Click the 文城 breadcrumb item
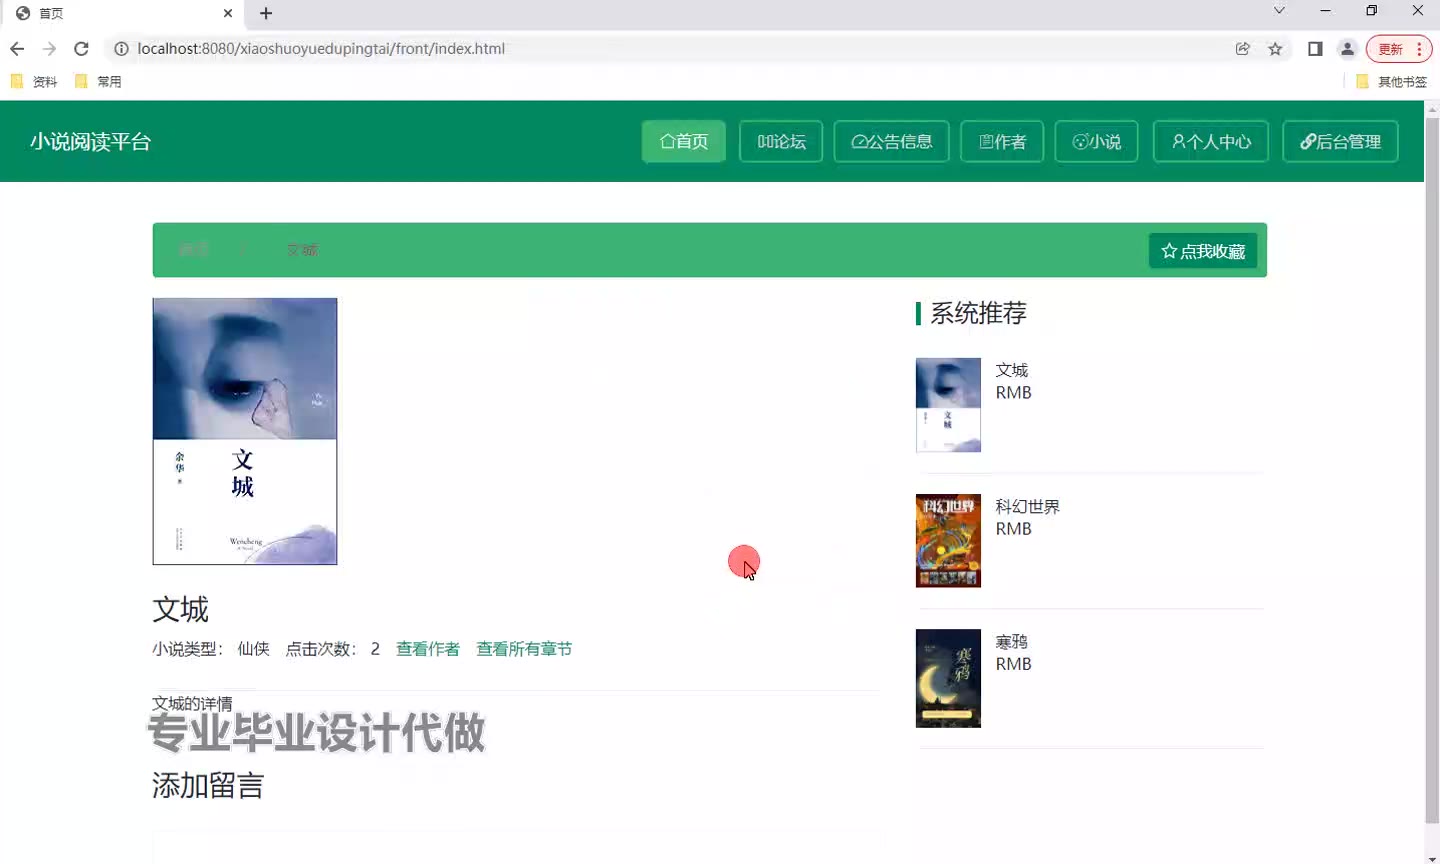Viewport: 1440px width, 864px height. [302, 250]
